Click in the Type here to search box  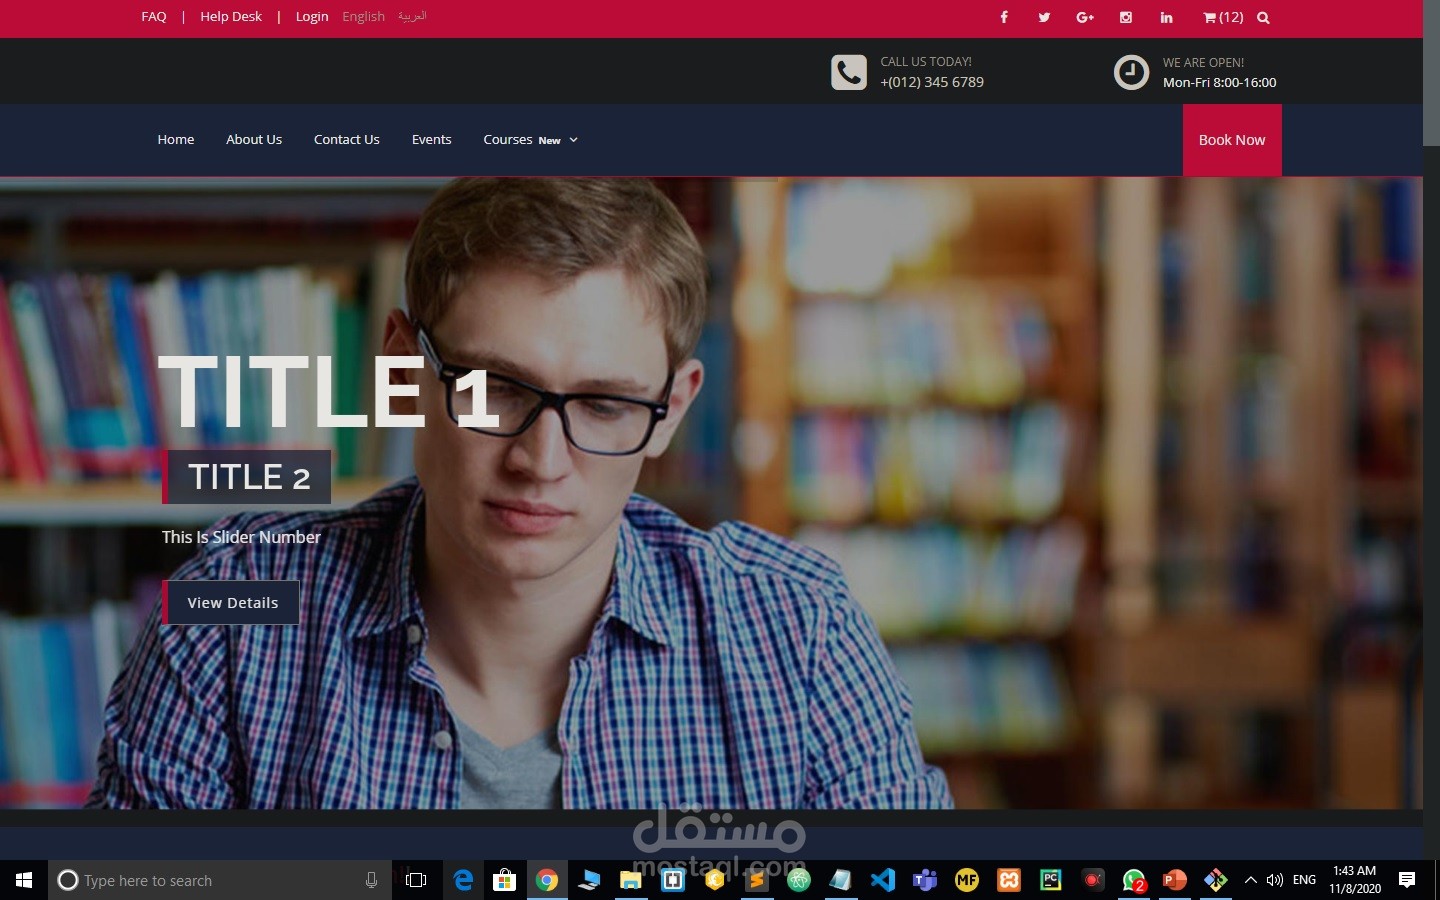click(218, 880)
